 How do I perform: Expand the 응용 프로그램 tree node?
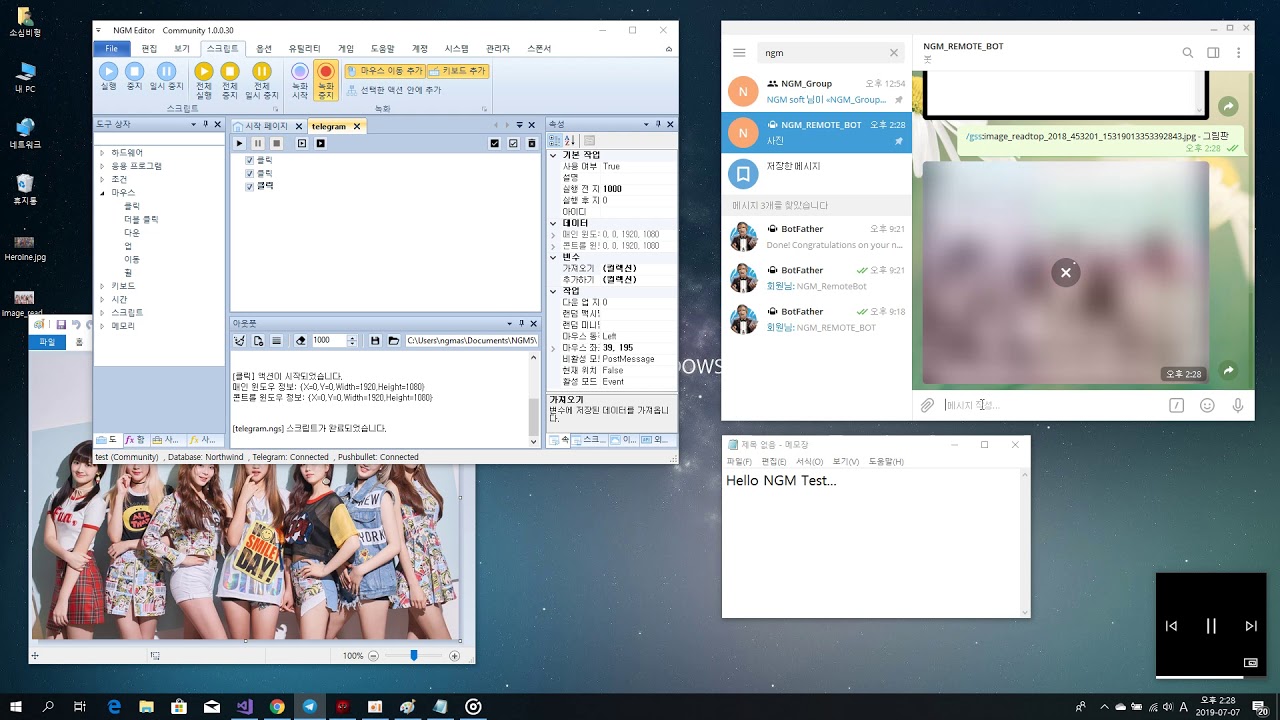point(102,166)
